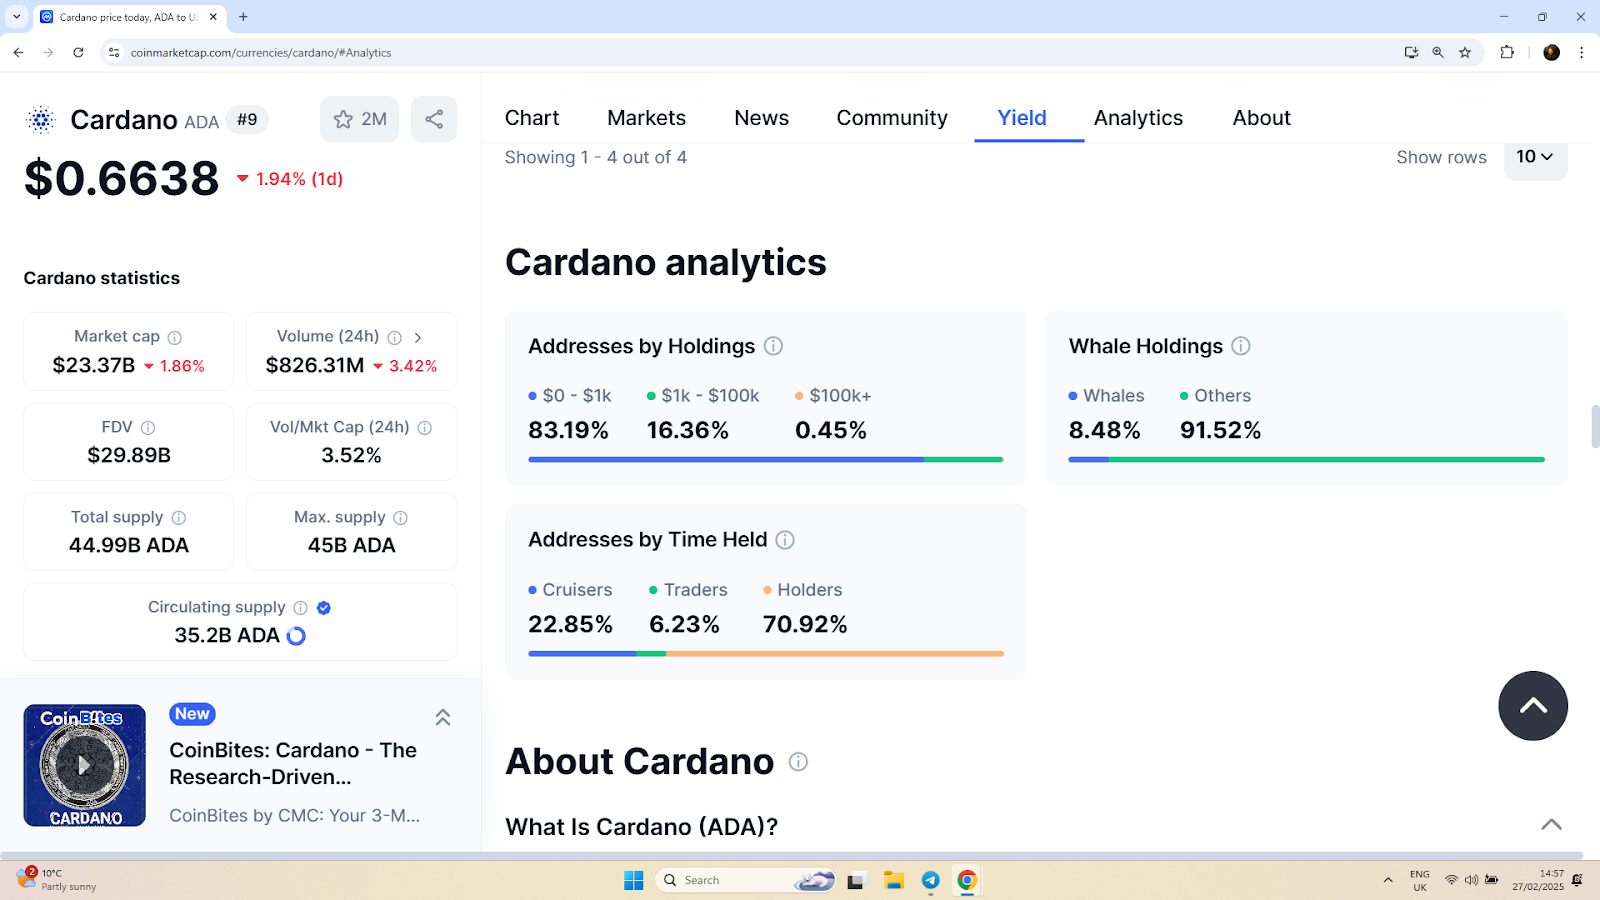Click the Total supply info icon
This screenshot has width=1600, height=900.
[179, 518]
